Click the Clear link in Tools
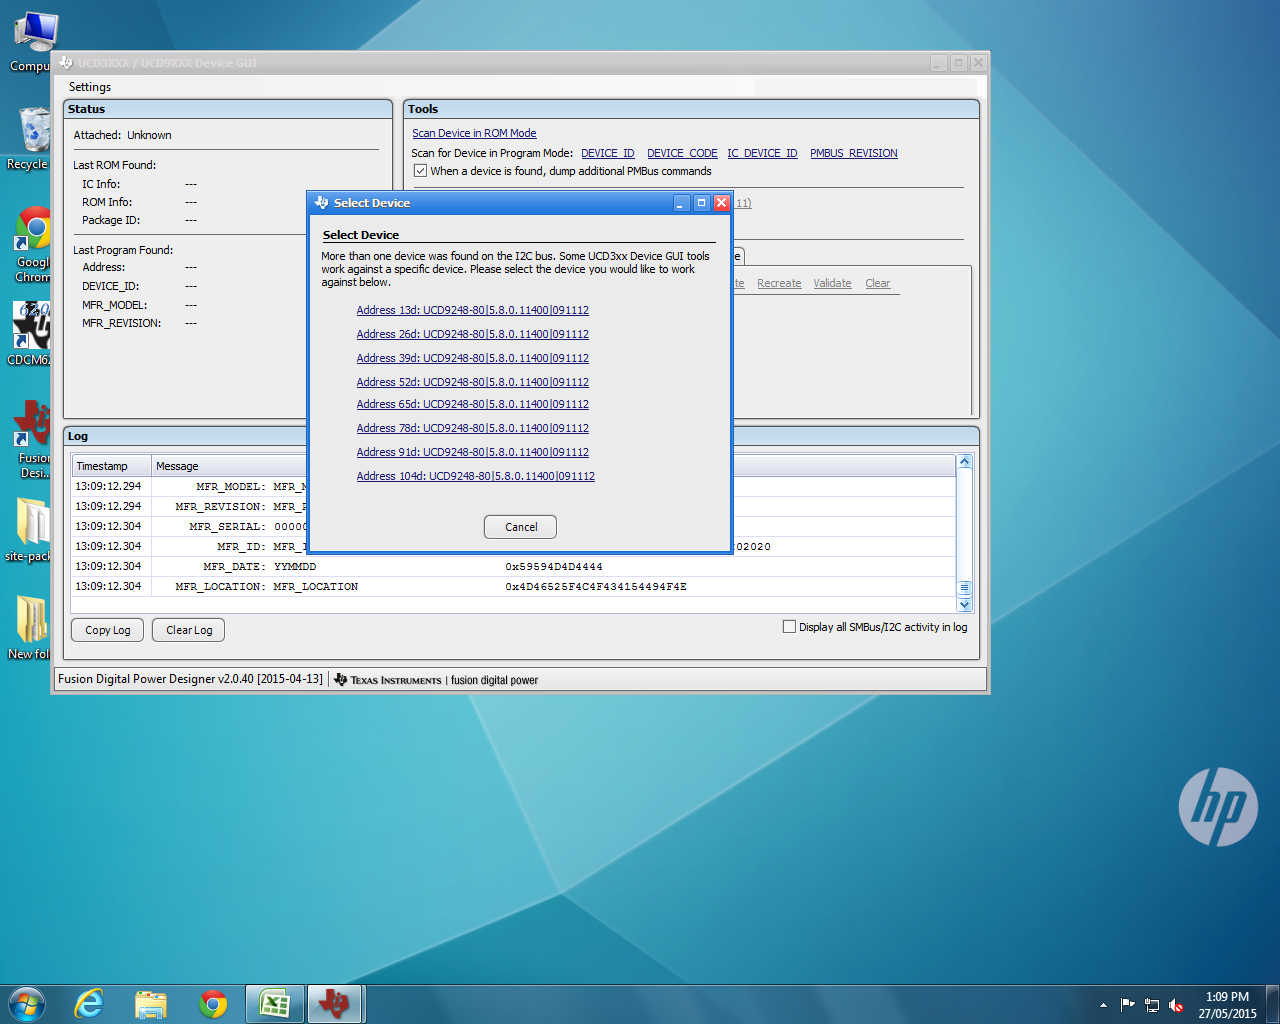The height and width of the screenshot is (1024, 1280). (x=877, y=283)
